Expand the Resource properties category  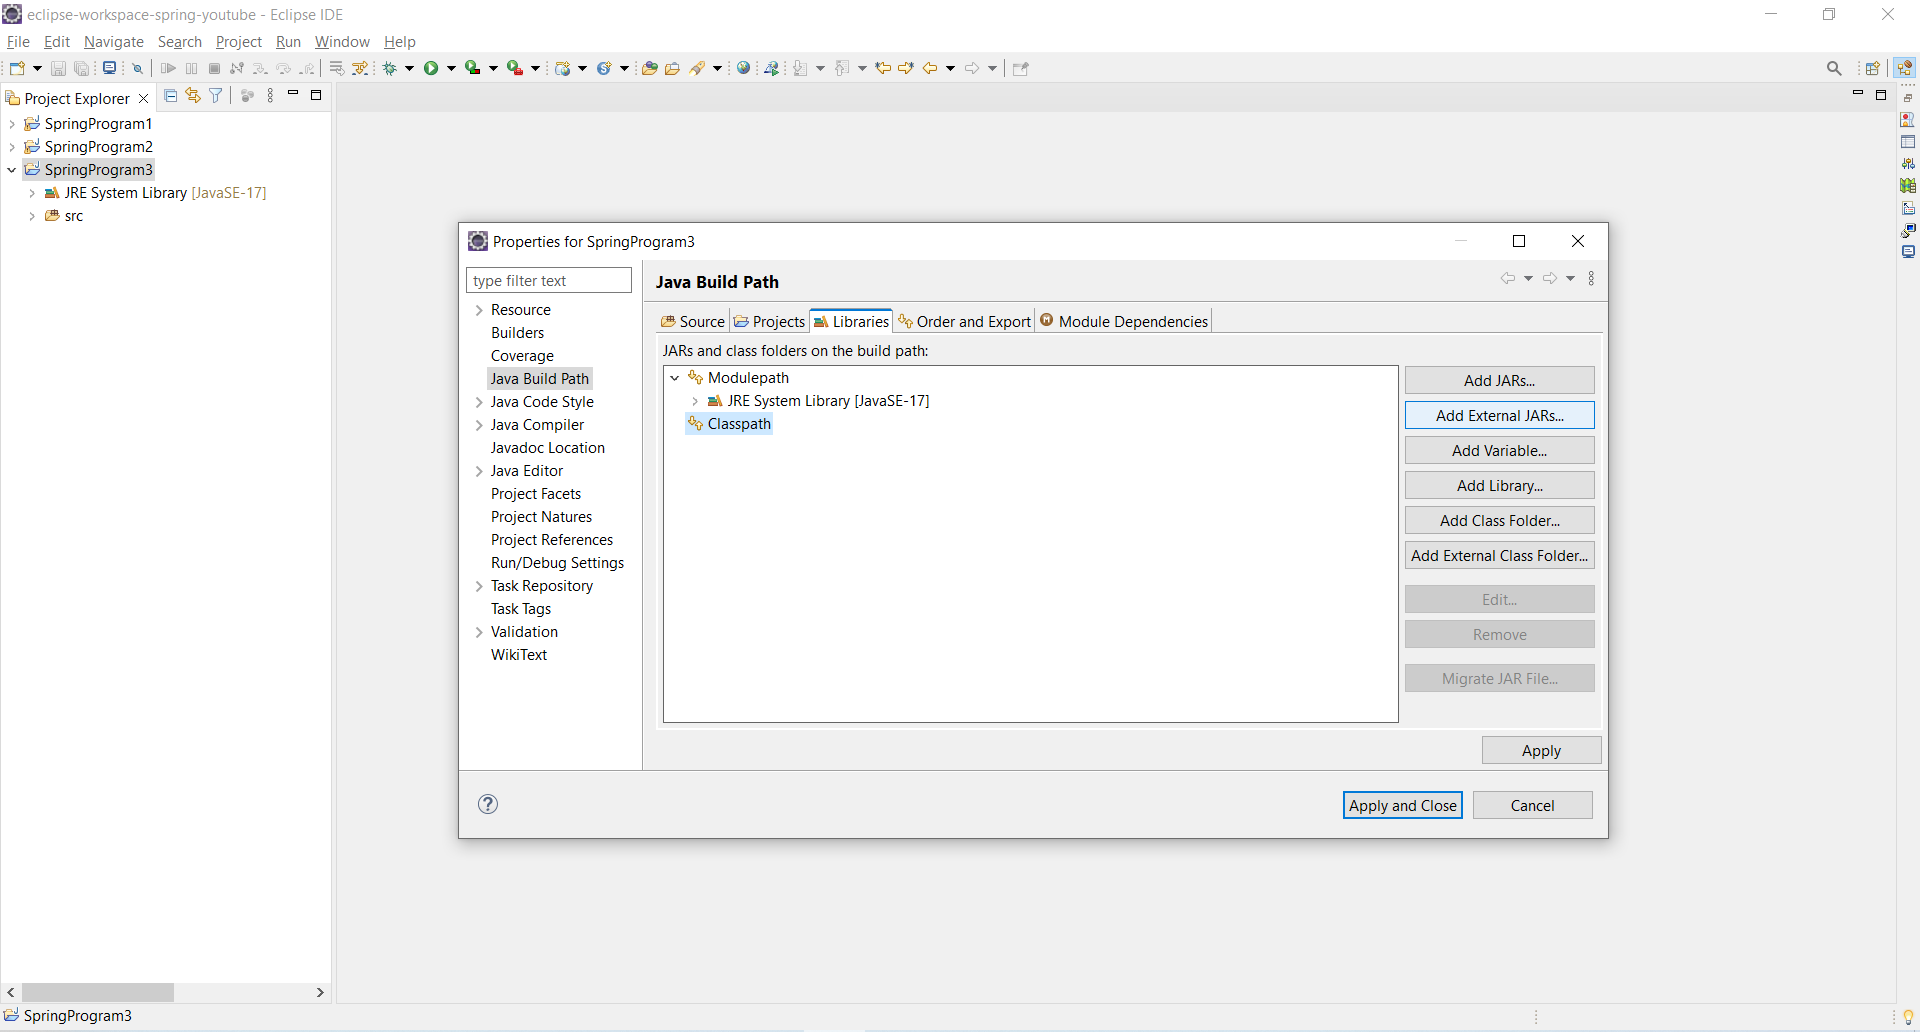479,310
